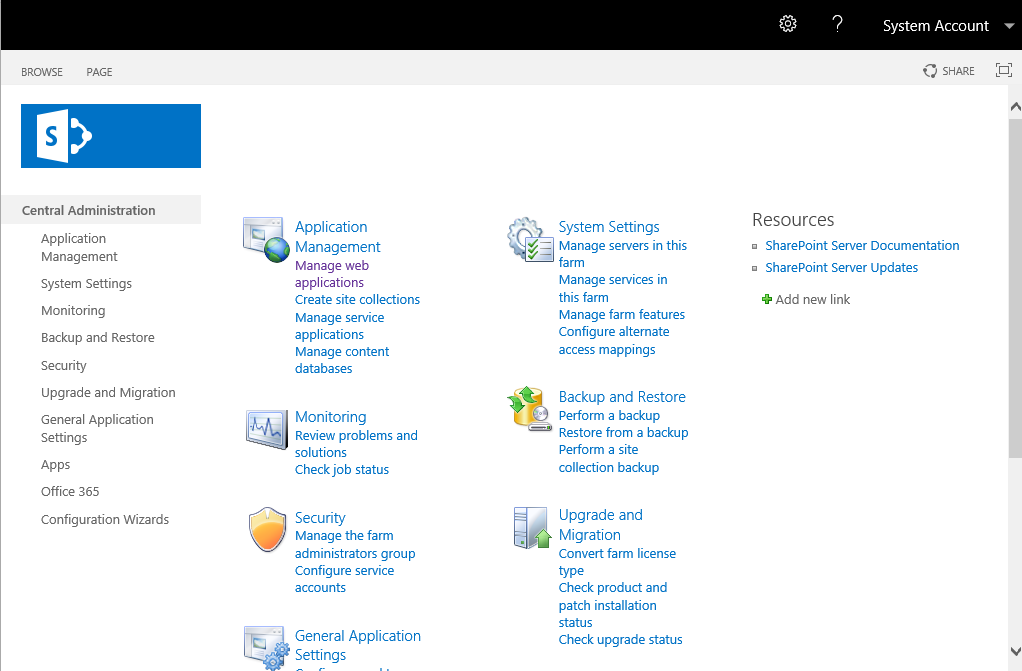Click the vertical scrollbar thumb
1022x671 pixels.
(x=1015, y=288)
